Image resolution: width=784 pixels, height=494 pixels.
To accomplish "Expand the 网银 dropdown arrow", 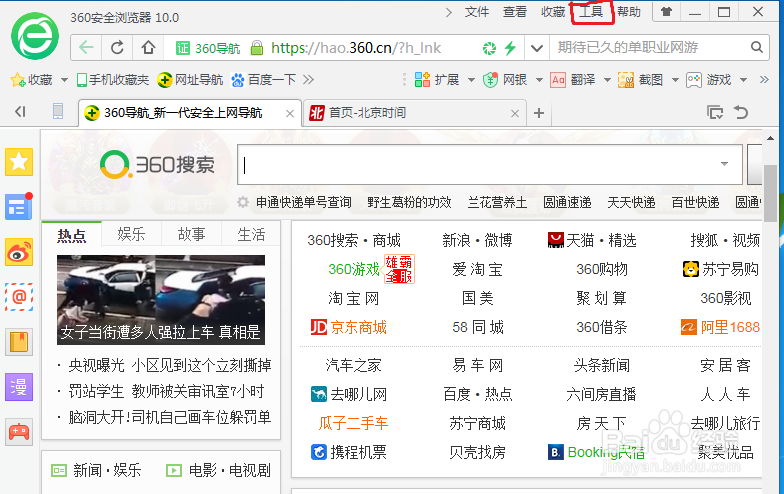I will point(539,80).
